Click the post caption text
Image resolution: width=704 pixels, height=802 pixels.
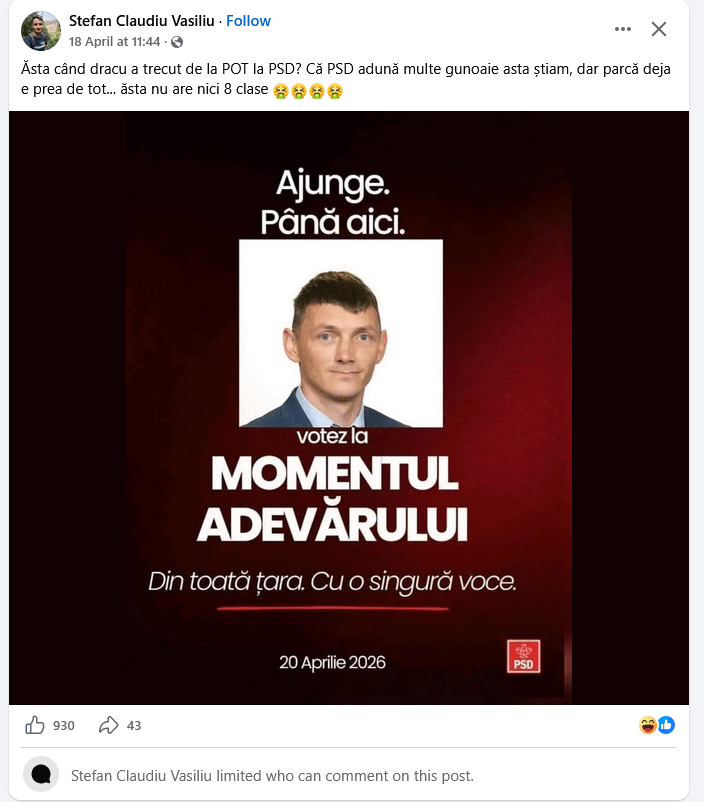coord(346,79)
